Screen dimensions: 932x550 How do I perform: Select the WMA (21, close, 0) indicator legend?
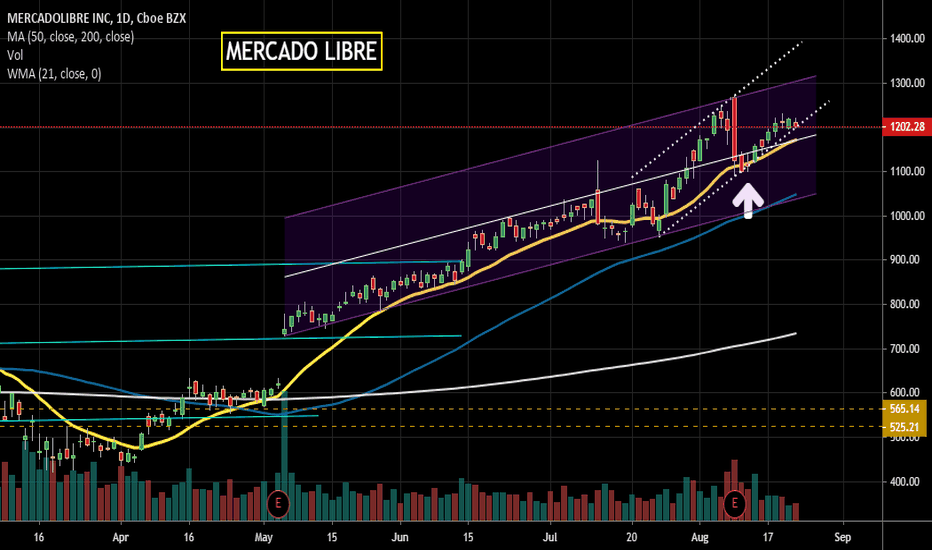[54, 74]
